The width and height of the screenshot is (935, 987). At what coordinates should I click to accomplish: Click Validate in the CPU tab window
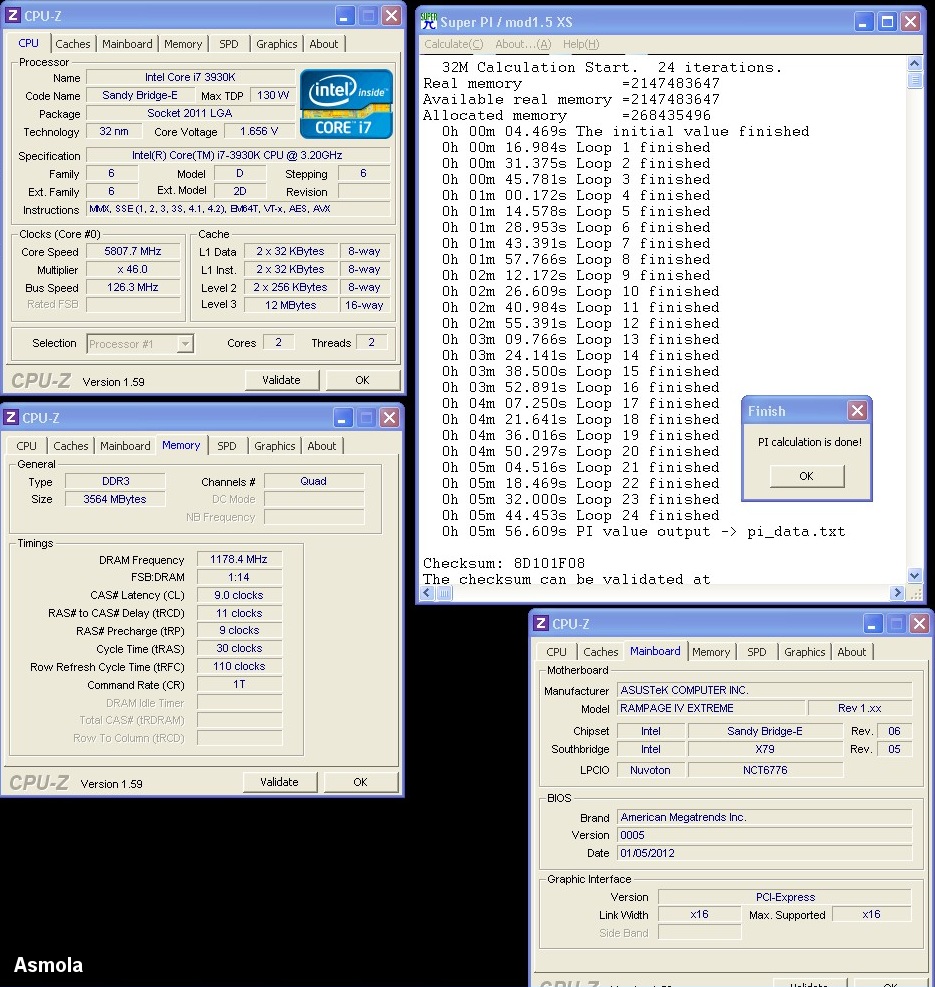(x=281, y=380)
